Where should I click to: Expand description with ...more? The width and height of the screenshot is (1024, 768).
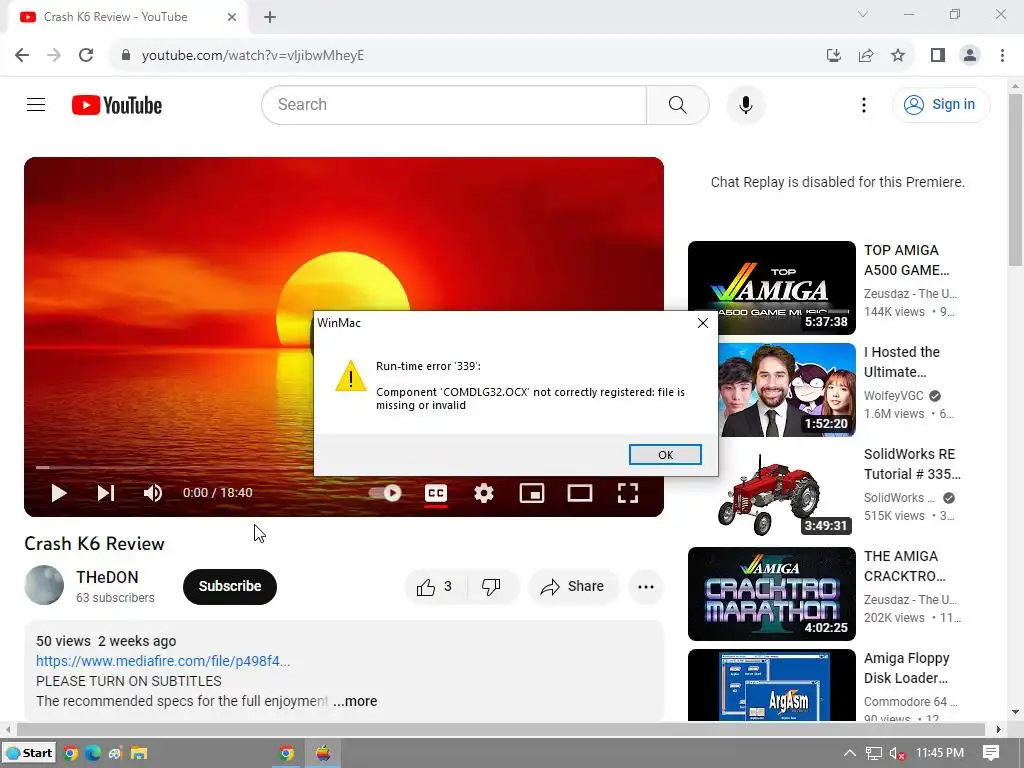[355, 701]
